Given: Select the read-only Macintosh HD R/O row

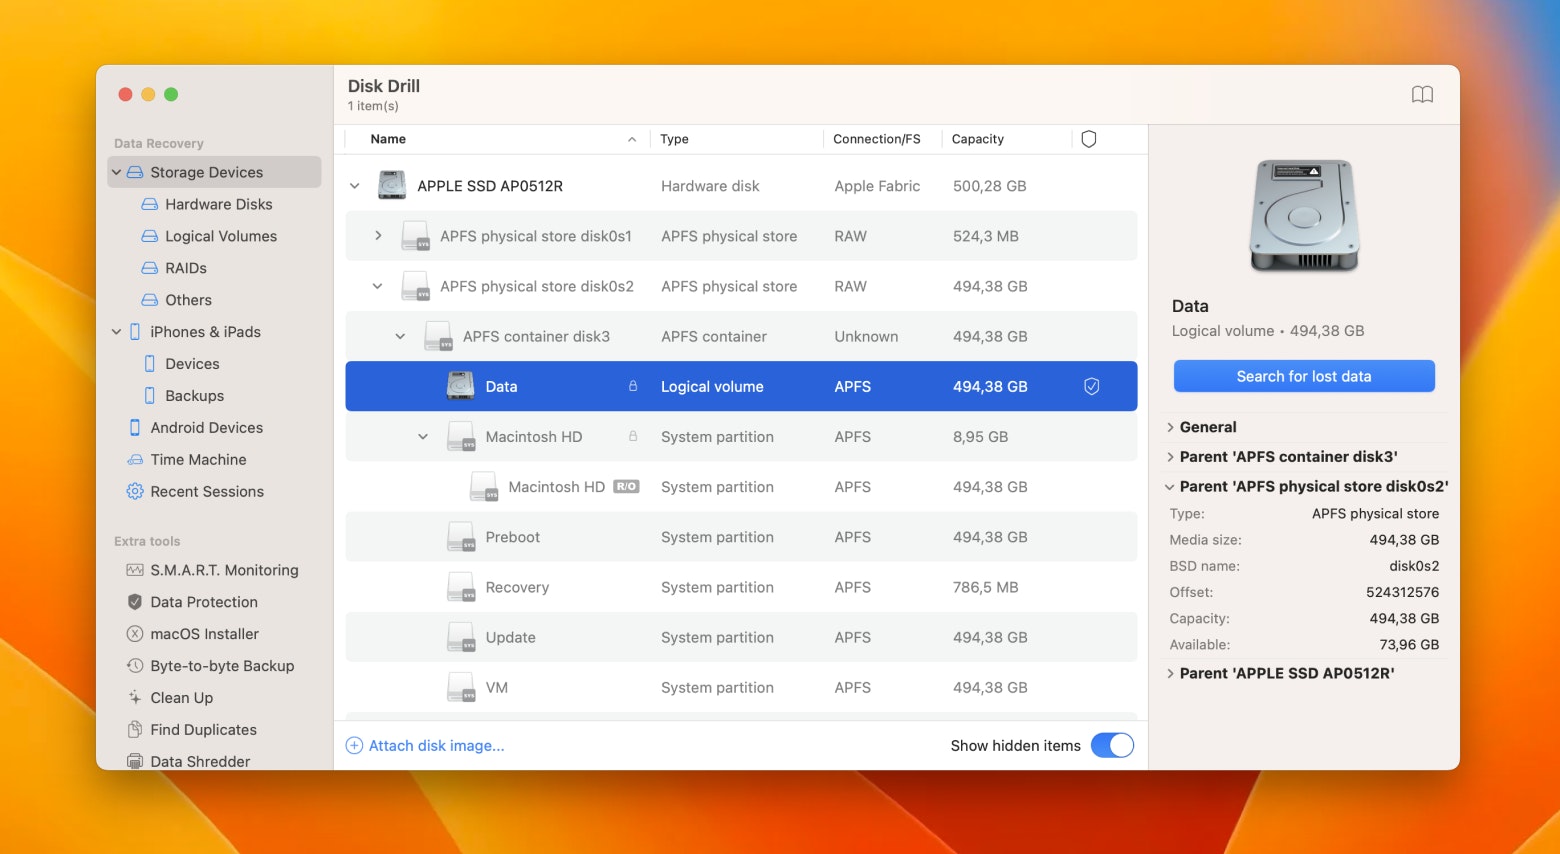Looking at the screenshot, I should pyautogui.click(x=741, y=487).
